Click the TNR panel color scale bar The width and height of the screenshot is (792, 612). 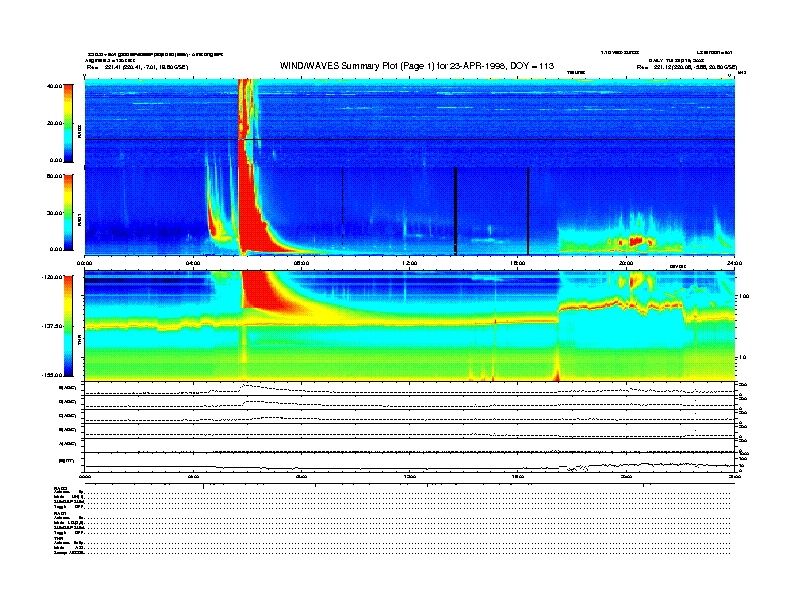pos(68,326)
